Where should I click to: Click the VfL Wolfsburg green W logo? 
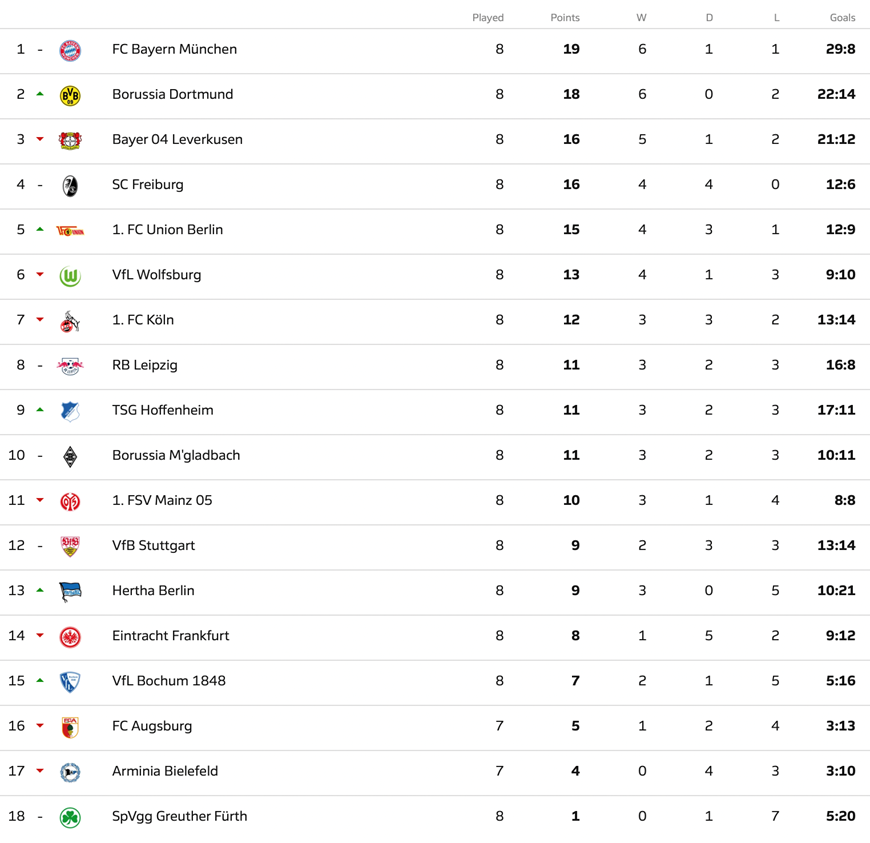(x=70, y=276)
